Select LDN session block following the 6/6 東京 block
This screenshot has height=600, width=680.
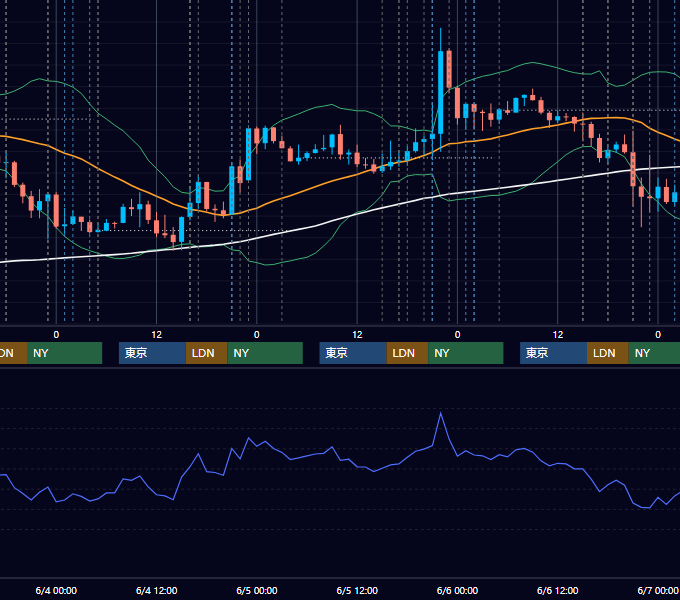608,353
